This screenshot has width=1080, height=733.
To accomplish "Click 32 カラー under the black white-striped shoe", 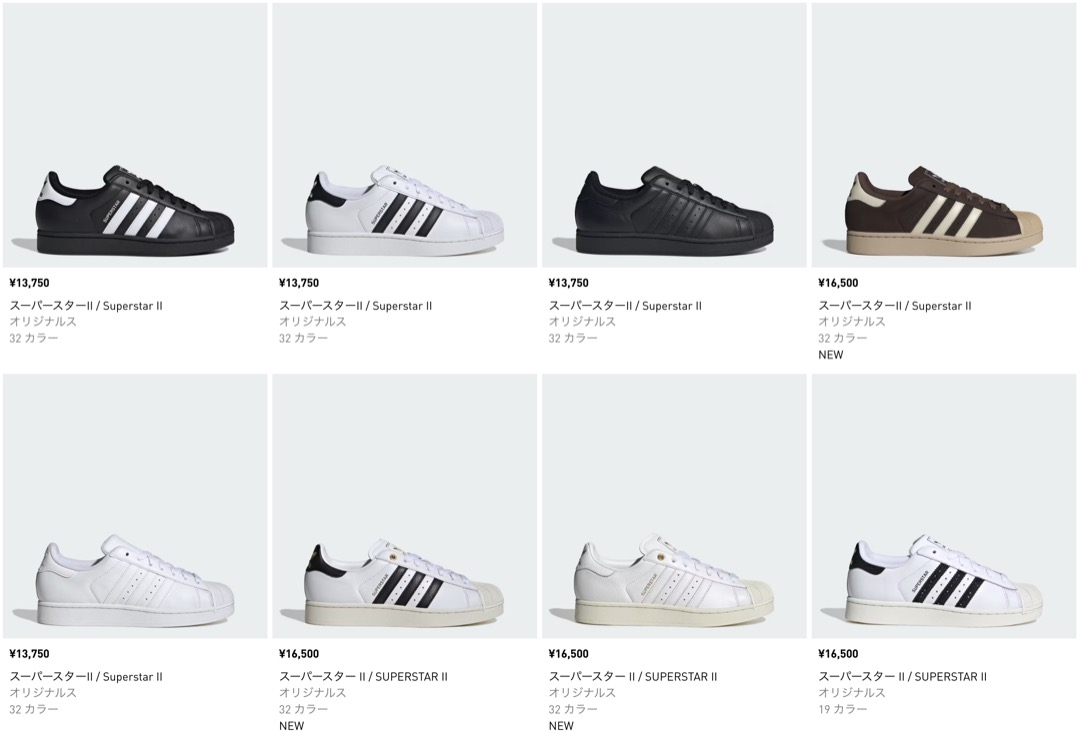I will click(34, 338).
